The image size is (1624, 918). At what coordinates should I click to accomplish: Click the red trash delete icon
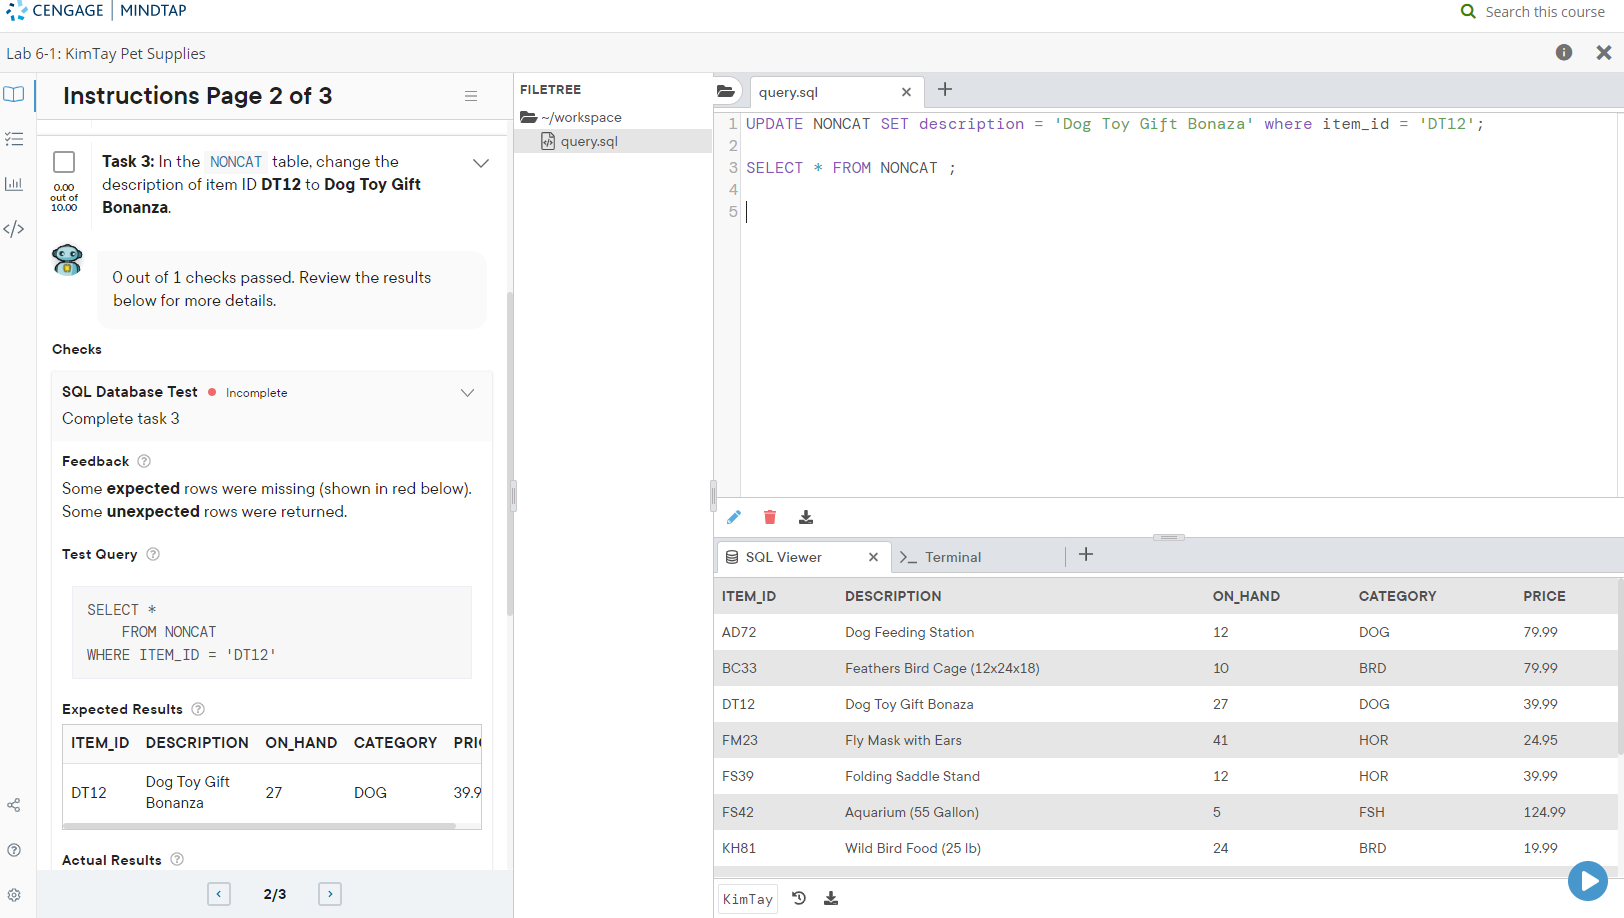770,517
